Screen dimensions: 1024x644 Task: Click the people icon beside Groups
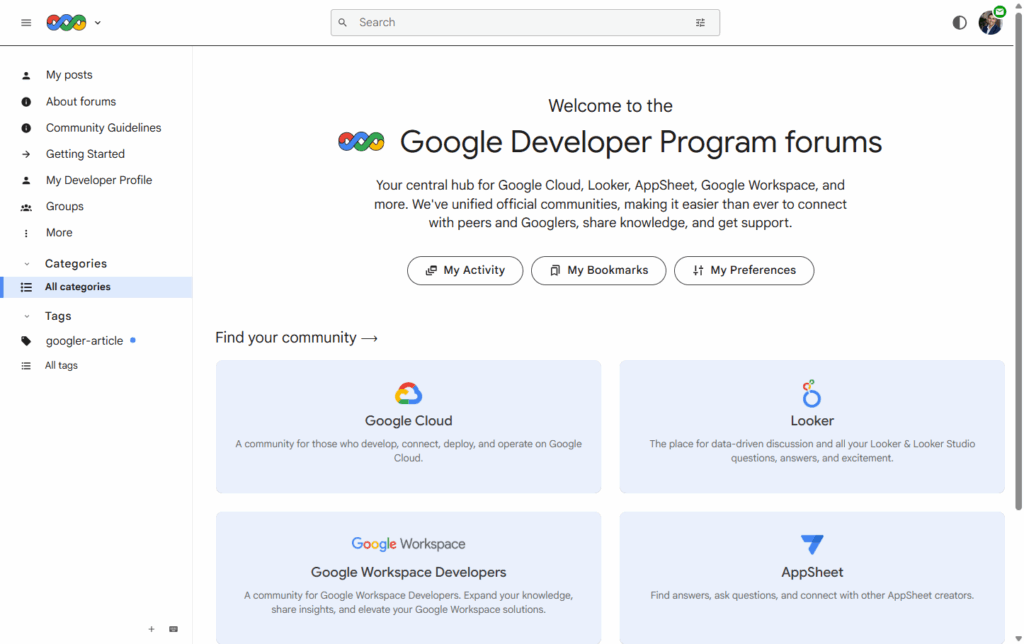point(26,207)
